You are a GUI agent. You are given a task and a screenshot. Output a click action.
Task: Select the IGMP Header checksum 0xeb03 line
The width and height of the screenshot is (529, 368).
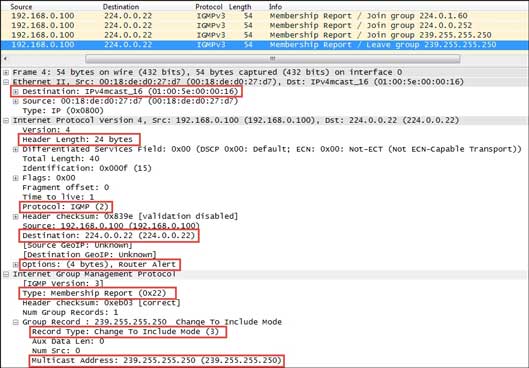(102, 303)
